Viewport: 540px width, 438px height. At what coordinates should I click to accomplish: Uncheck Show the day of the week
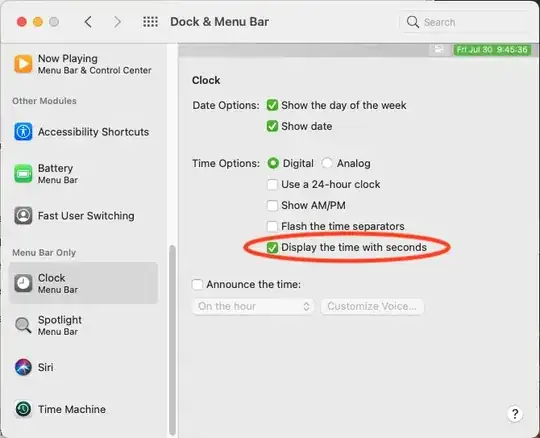[272, 105]
